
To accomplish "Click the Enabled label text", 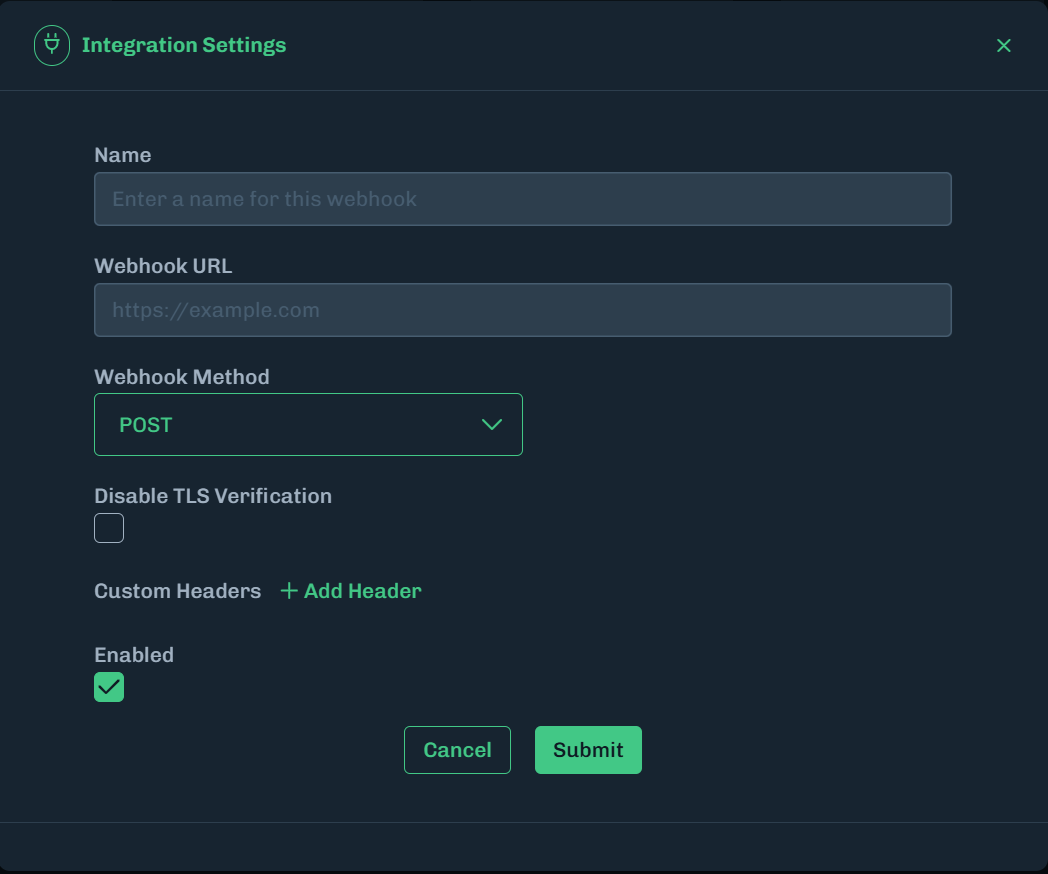I will [x=134, y=655].
